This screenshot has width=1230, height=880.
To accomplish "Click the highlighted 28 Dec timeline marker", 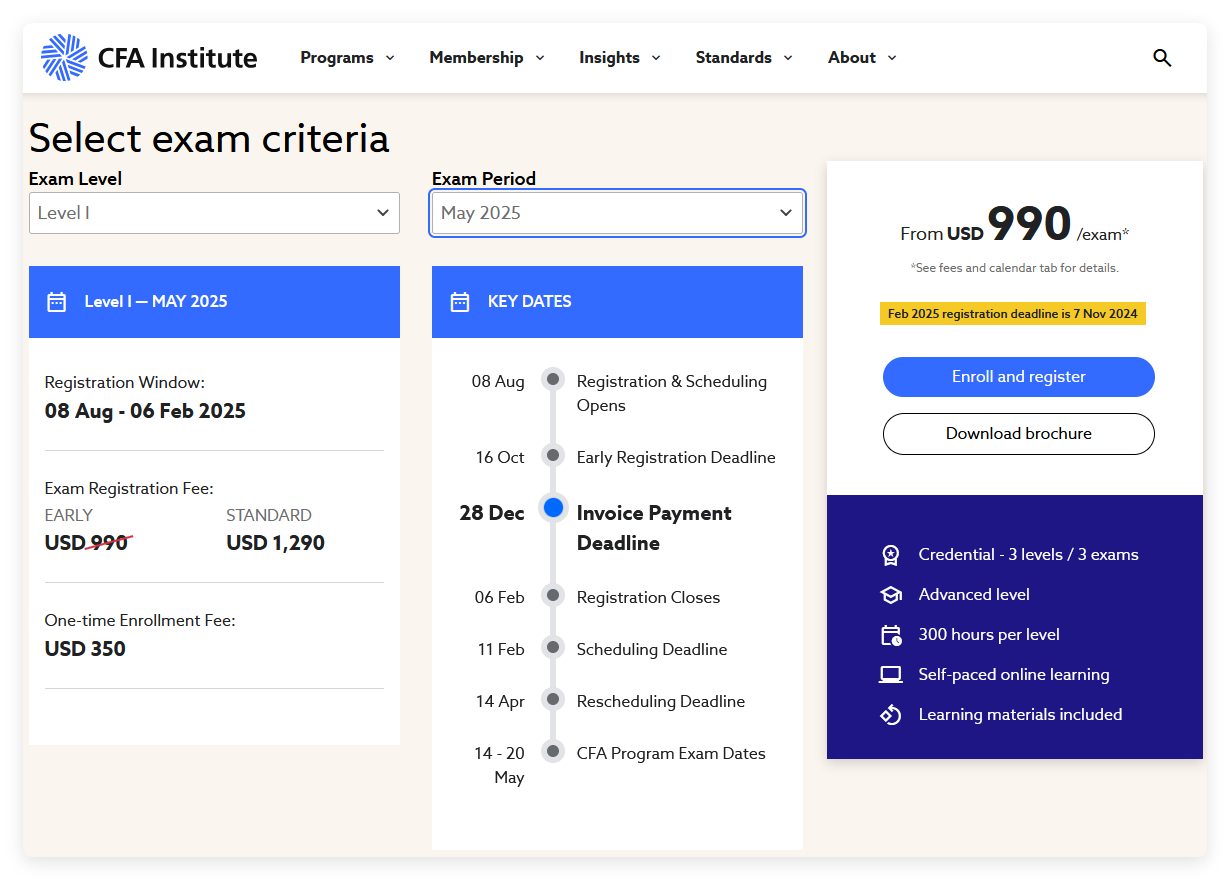I will pos(553,508).
